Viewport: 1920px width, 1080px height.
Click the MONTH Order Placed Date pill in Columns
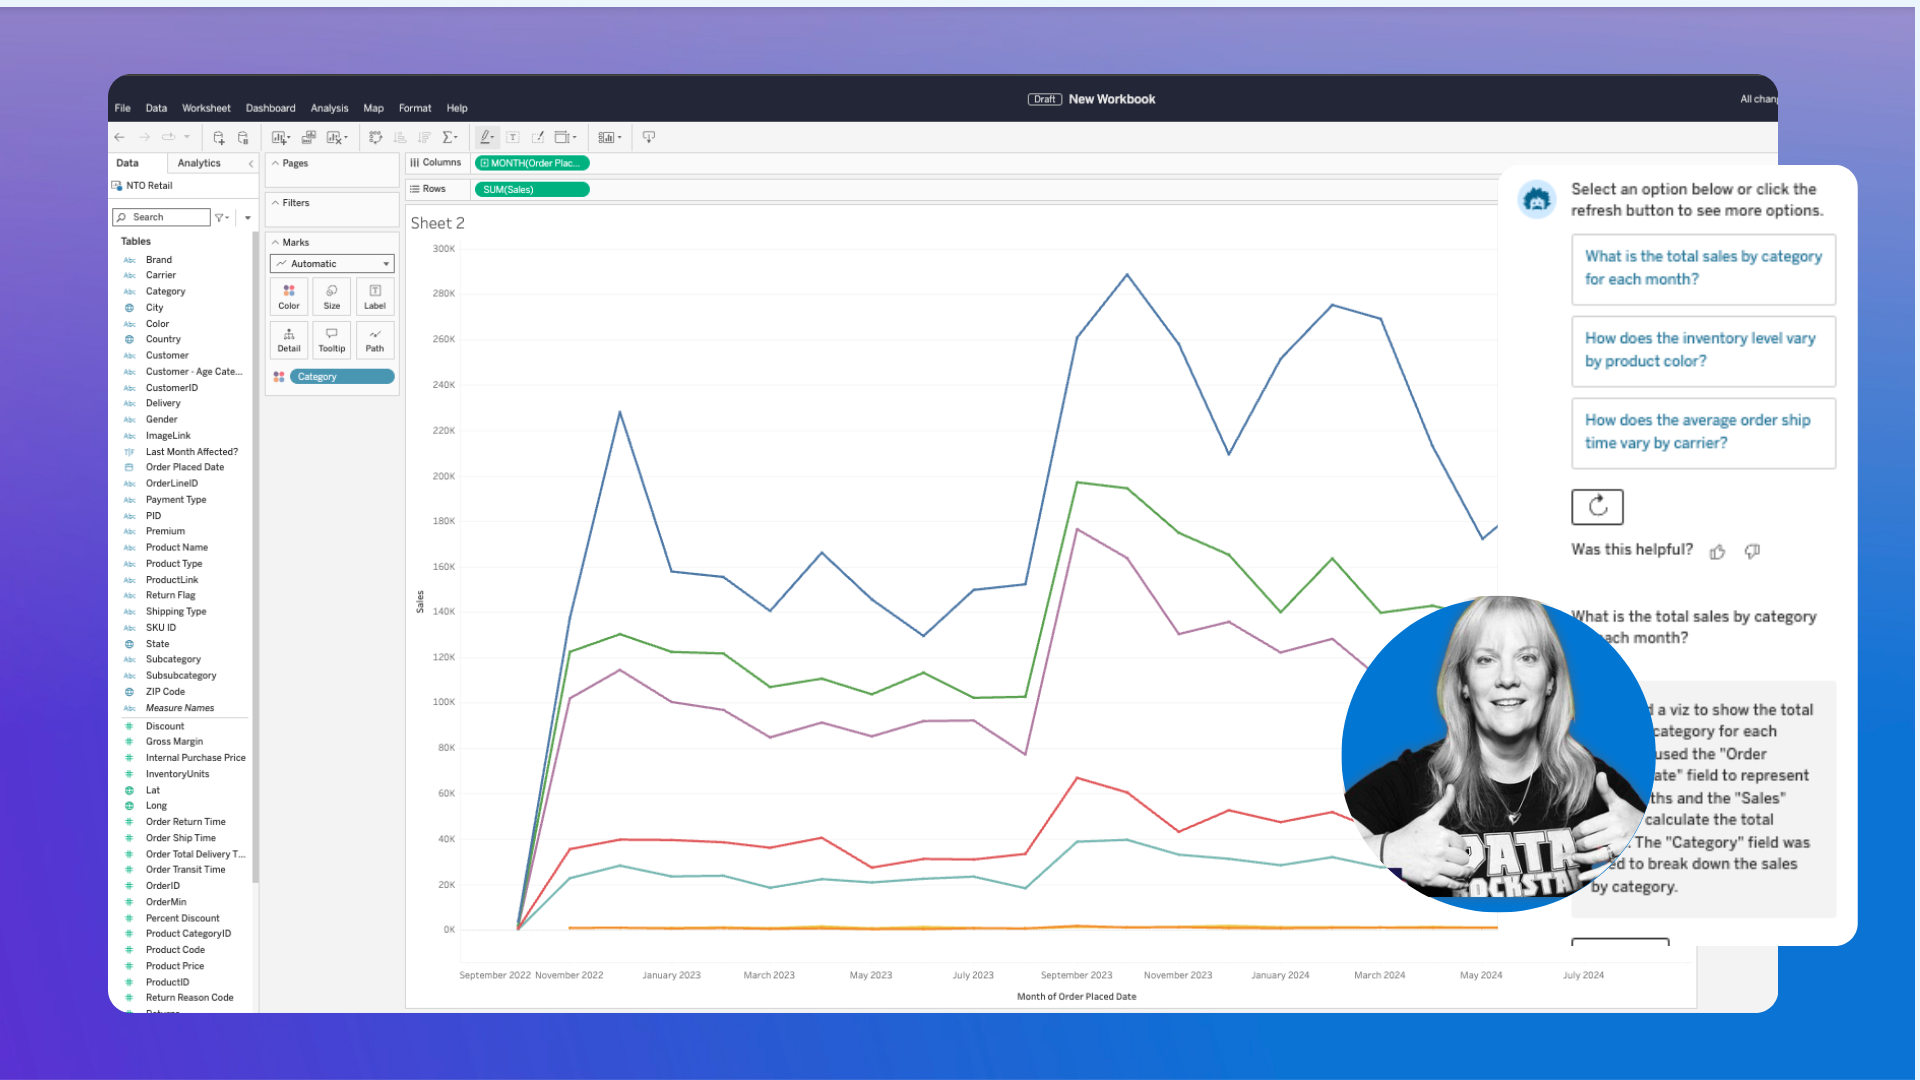pos(530,162)
